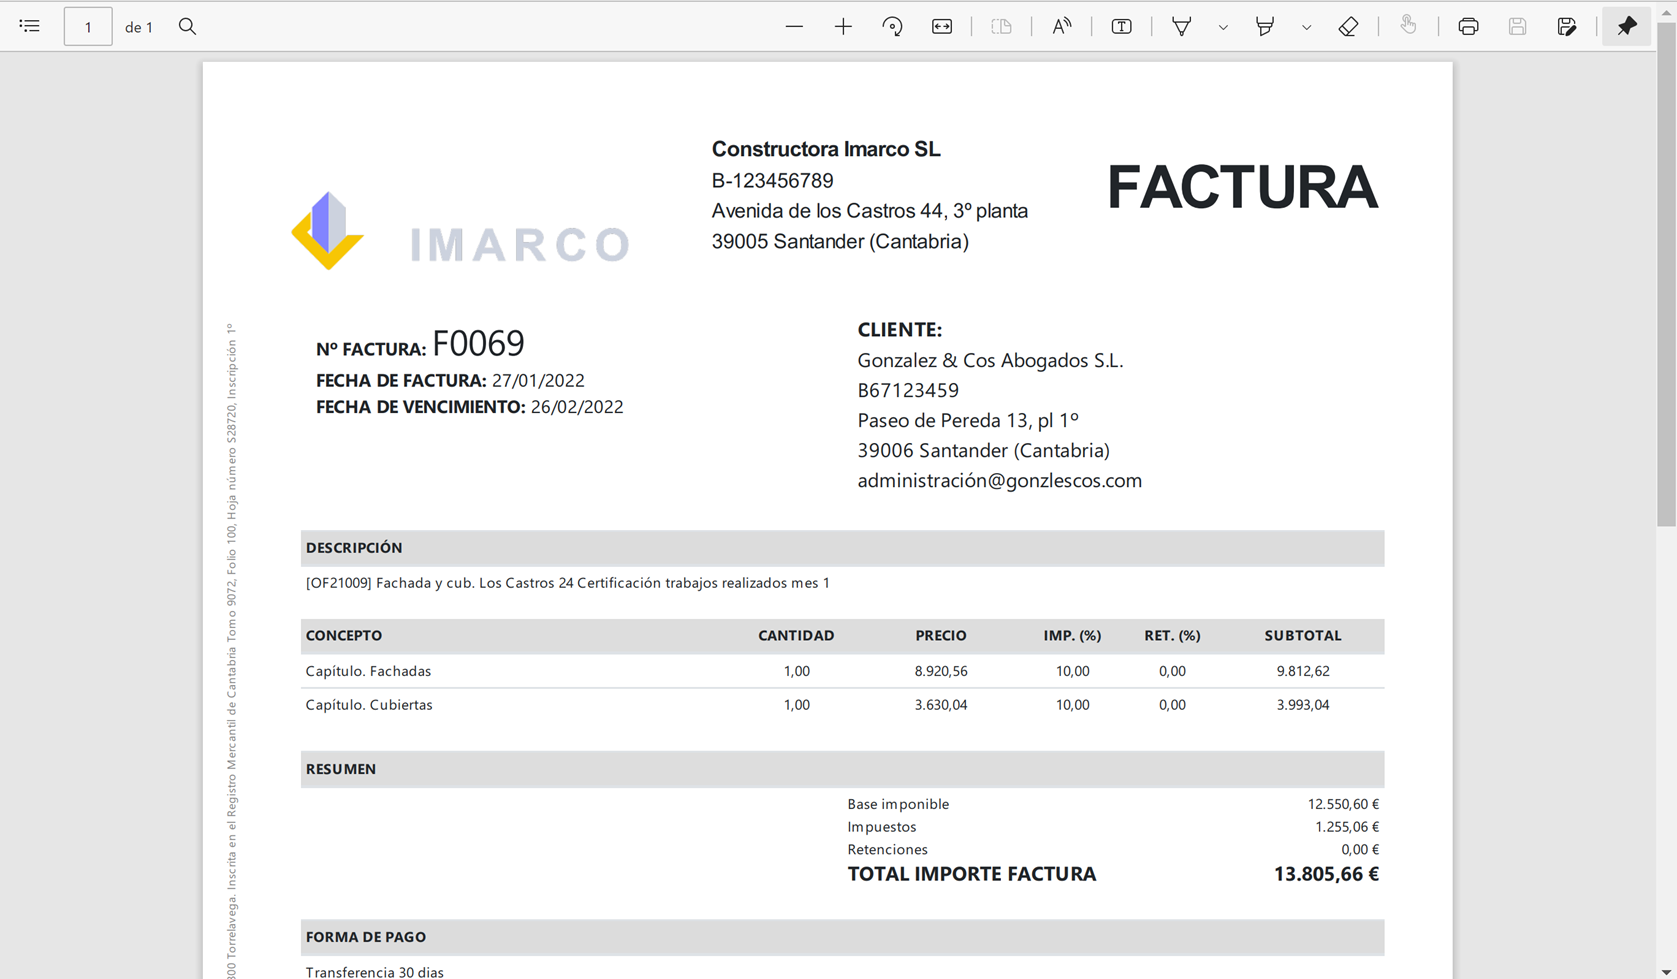Click the Save as icon

coord(1567,26)
